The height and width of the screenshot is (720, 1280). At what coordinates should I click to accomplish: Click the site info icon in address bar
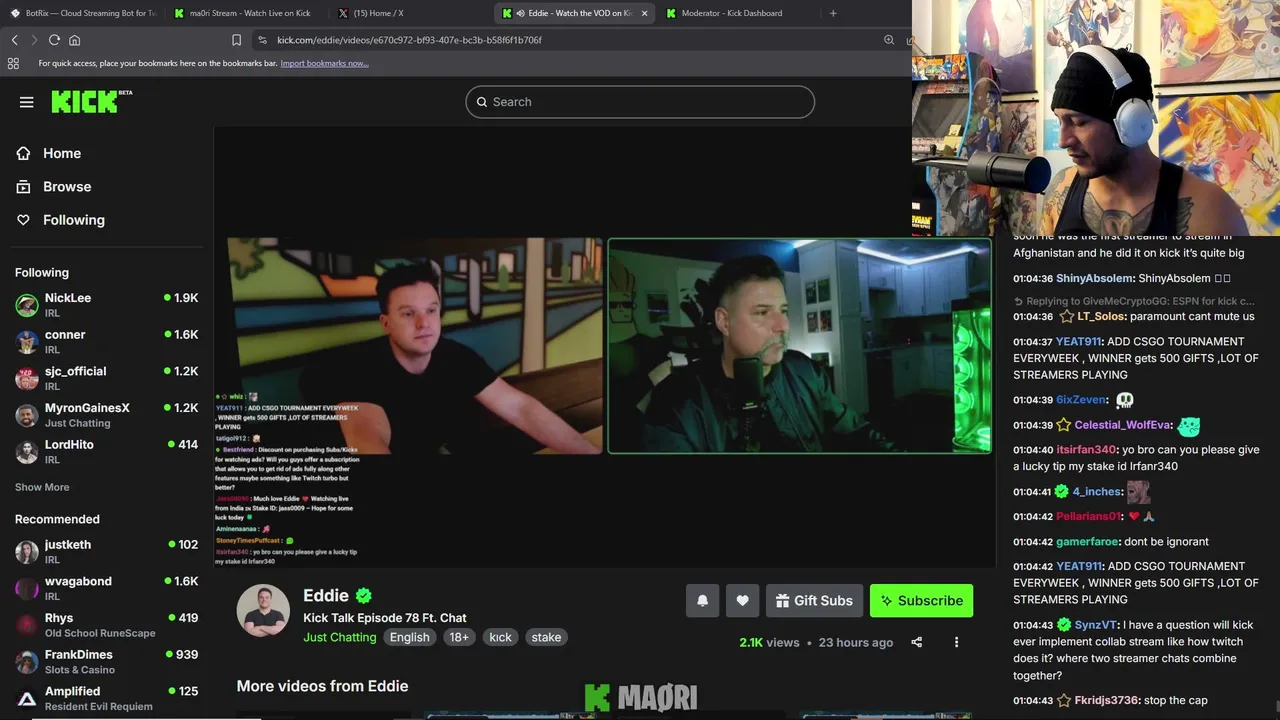click(x=262, y=40)
